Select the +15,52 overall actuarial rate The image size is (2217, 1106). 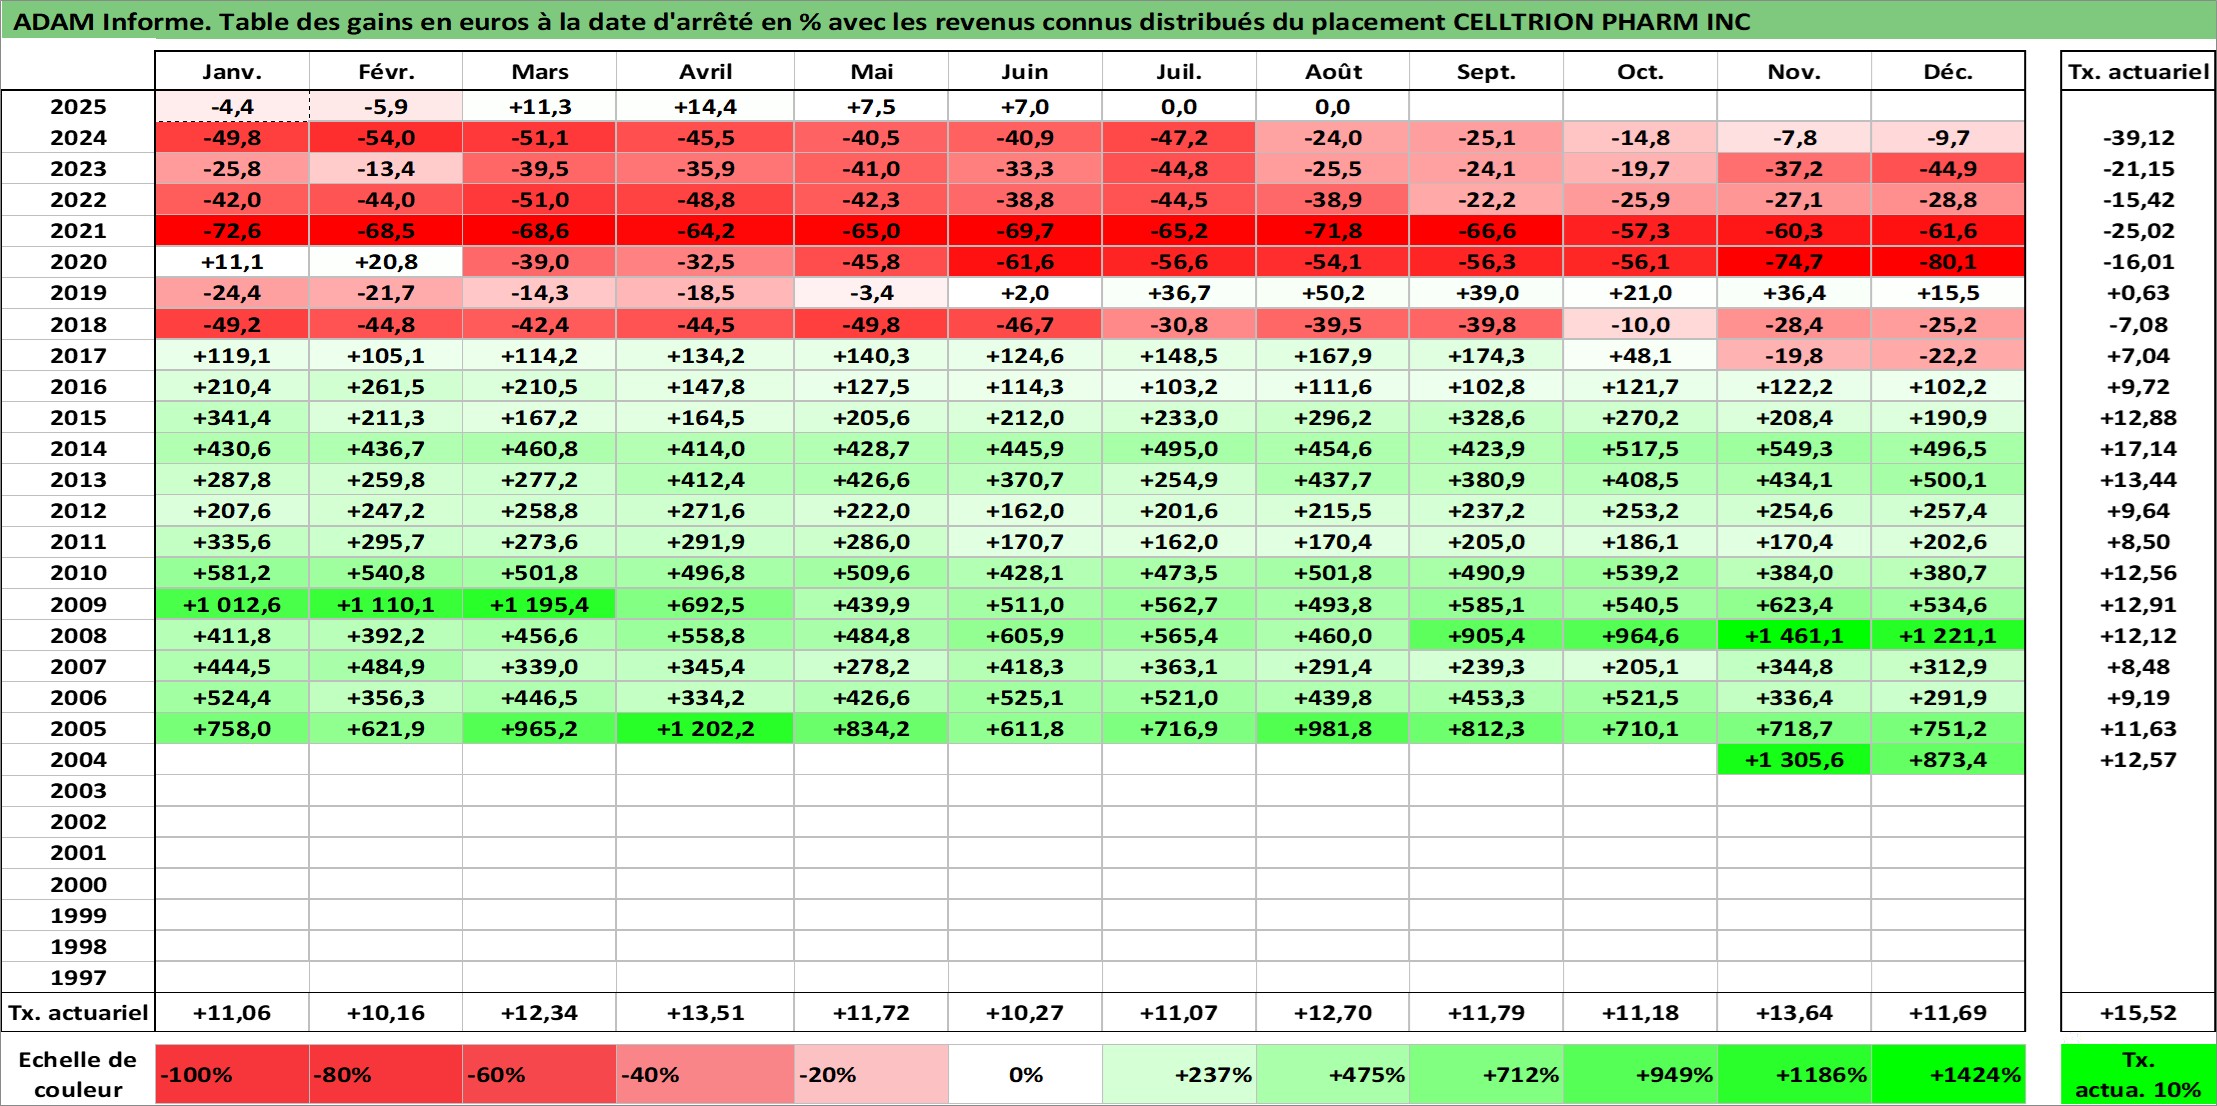(2138, 1013)
